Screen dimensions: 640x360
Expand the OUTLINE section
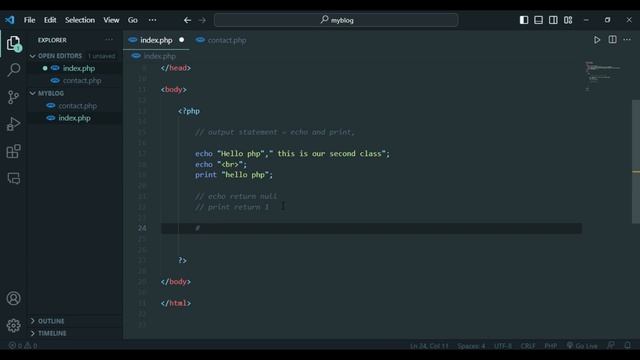click(51, 321)
